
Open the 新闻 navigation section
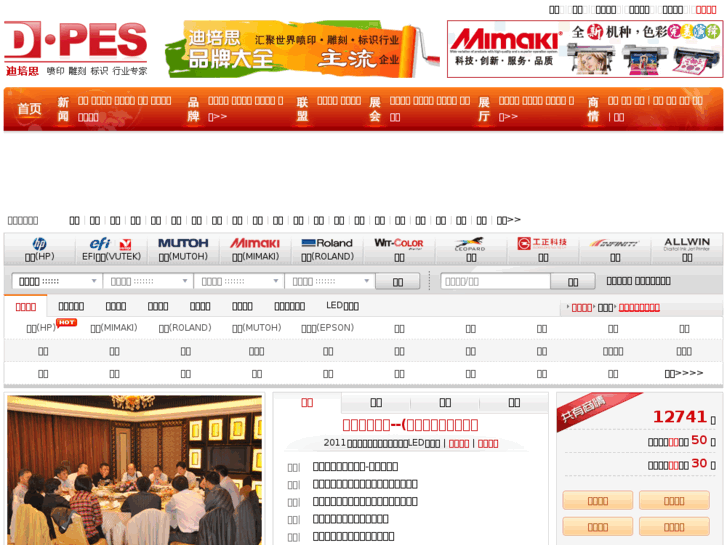pyautogui.click(x=63, y=109)
